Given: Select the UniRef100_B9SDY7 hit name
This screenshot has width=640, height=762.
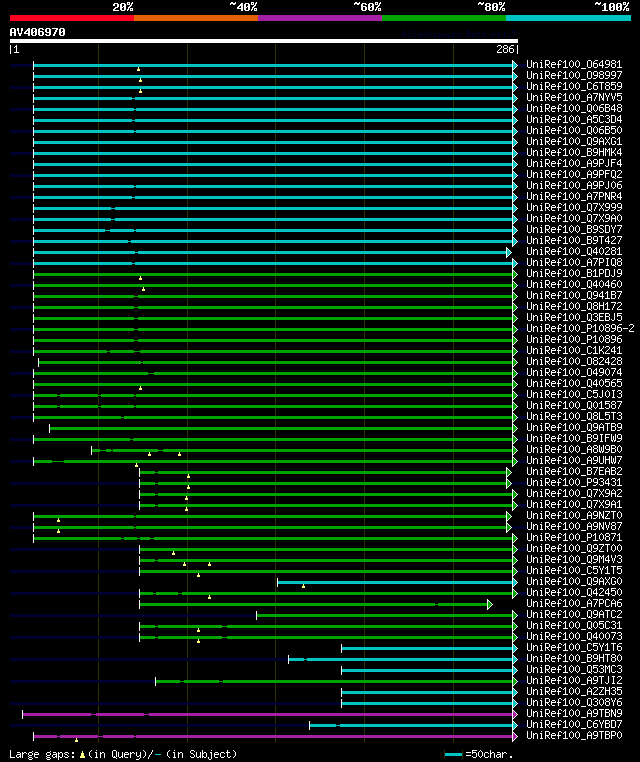Looking at the screenshot, I should 574,229.
